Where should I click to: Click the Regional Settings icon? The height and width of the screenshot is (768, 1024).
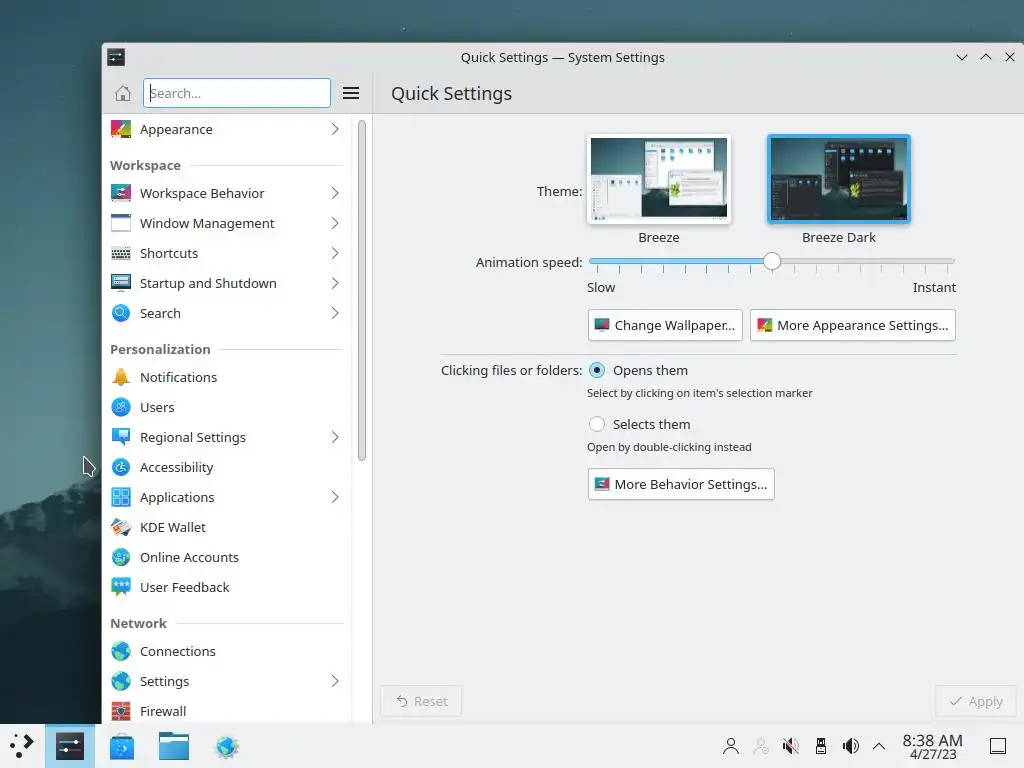coord(121,438)
